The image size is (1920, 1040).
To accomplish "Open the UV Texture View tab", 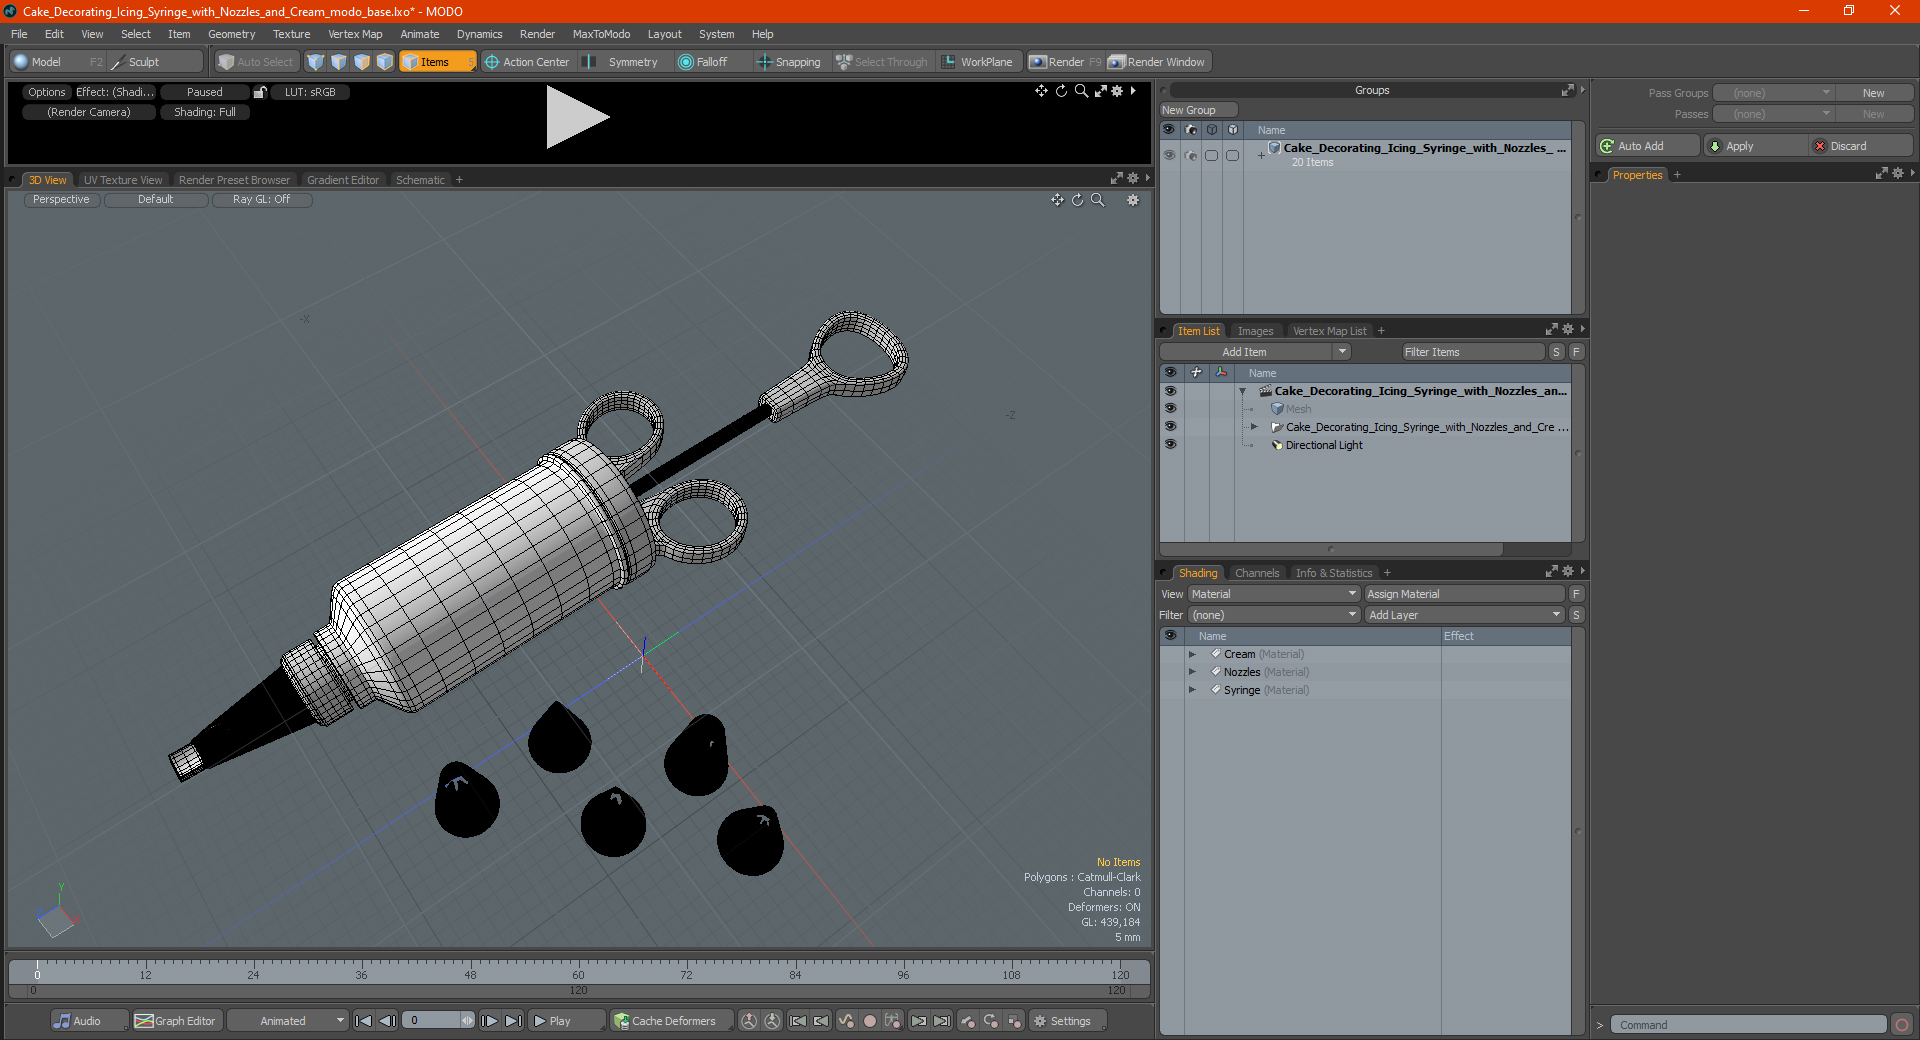I will coord(123,180).
